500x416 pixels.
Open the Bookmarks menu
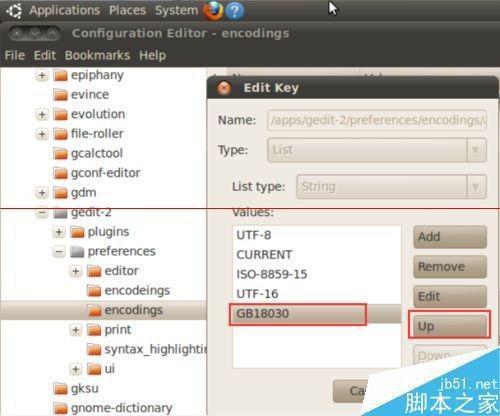pyautogui.click(x=97, y=55)
